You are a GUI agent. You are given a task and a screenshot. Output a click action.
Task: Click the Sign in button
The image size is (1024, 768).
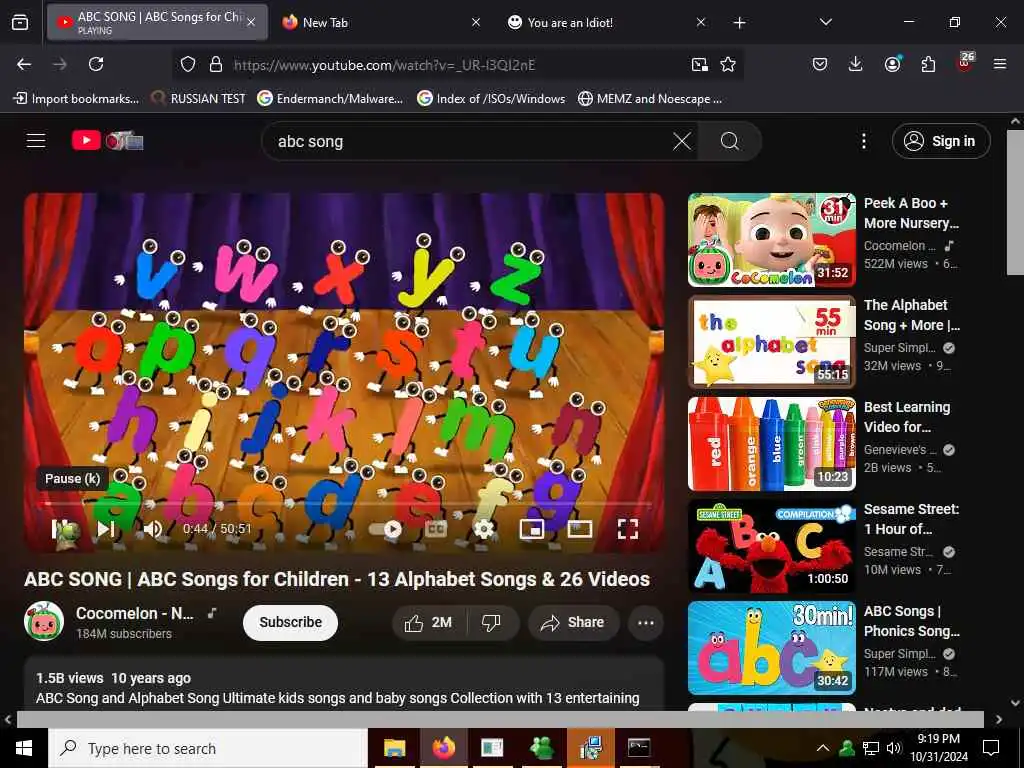tap(940, 141)
